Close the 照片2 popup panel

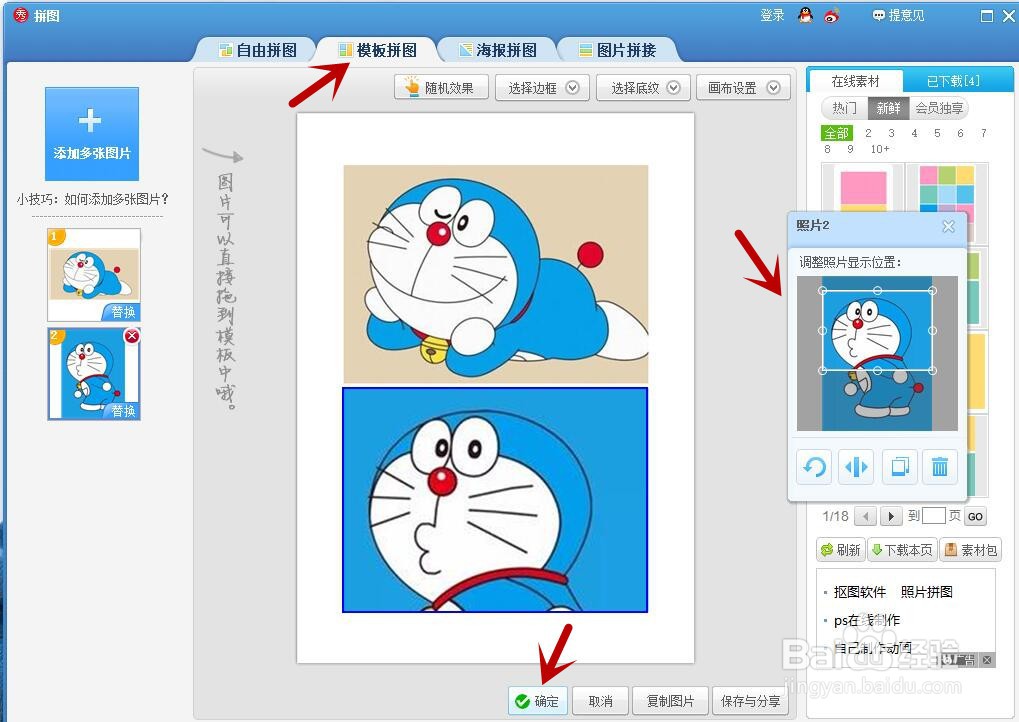coord(948,226)
